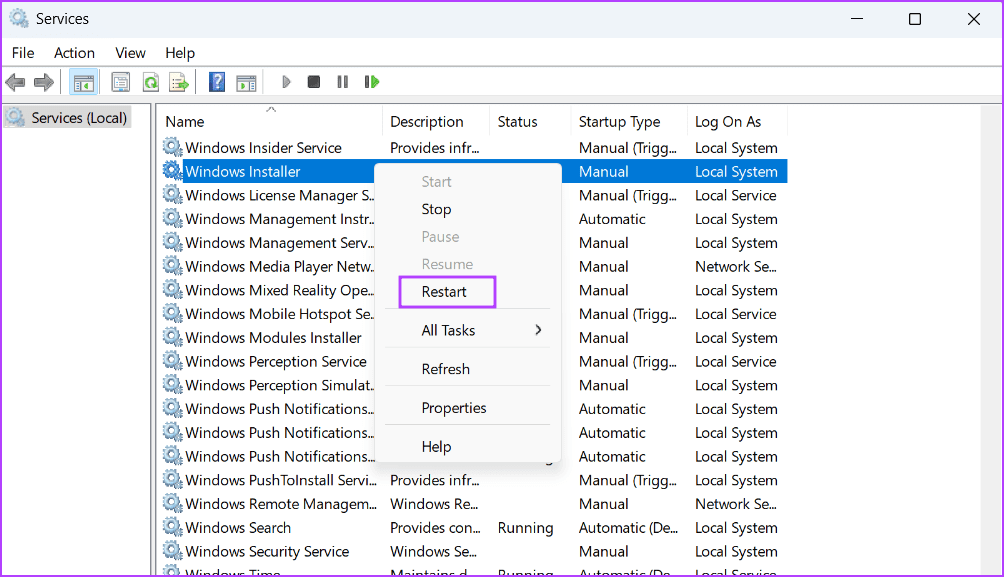Open the toolbar Properties sheet icon
Screen dimensions: 1004x577
point(120,82)
